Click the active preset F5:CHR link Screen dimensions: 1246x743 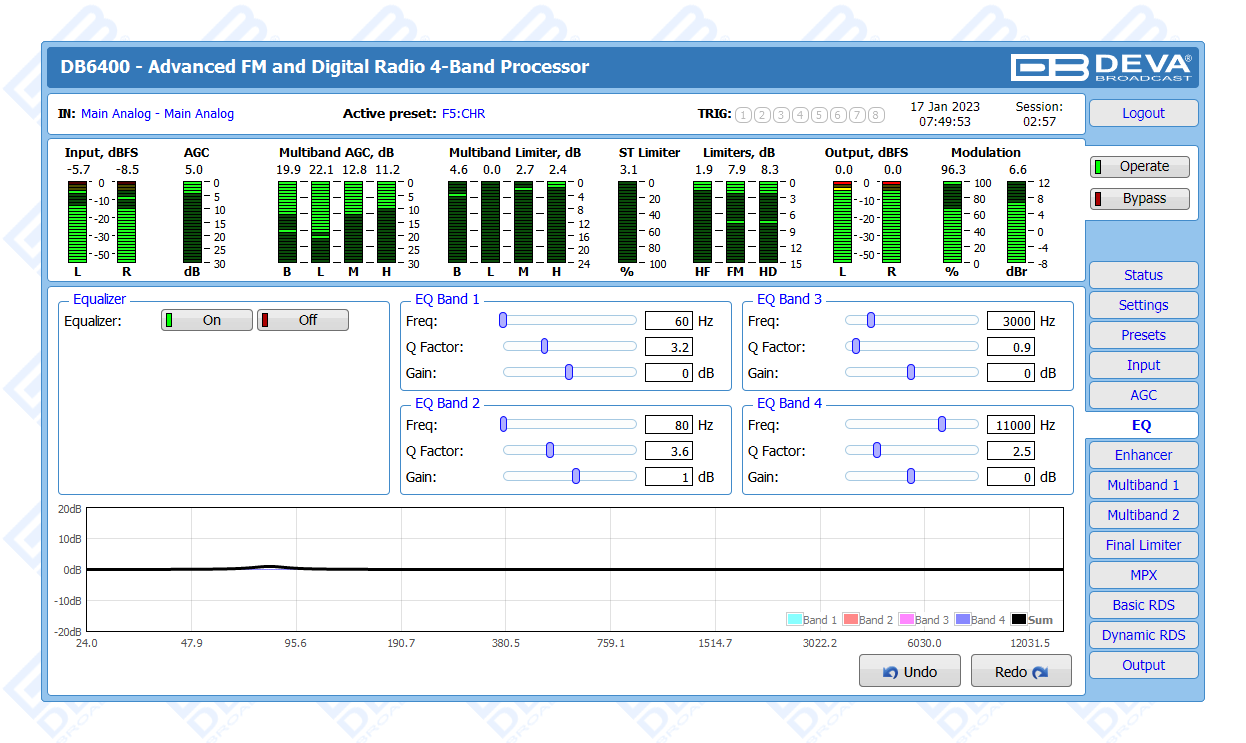[463, 114]
